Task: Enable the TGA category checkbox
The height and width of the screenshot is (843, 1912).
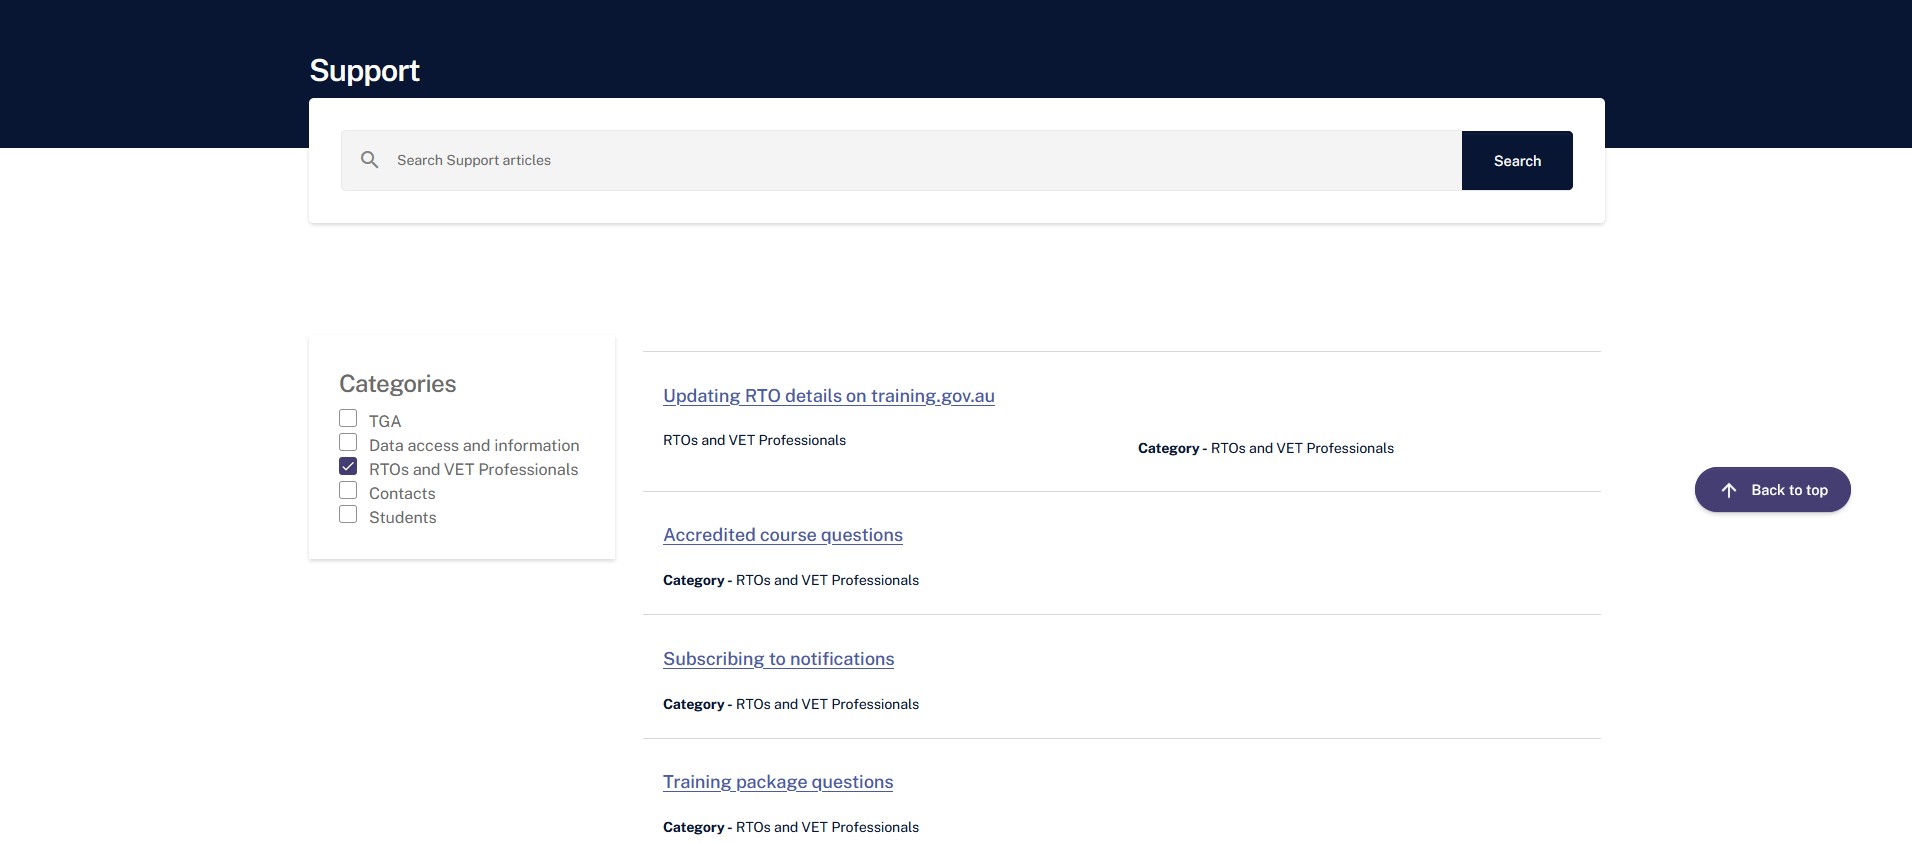Action: (348, 418)
